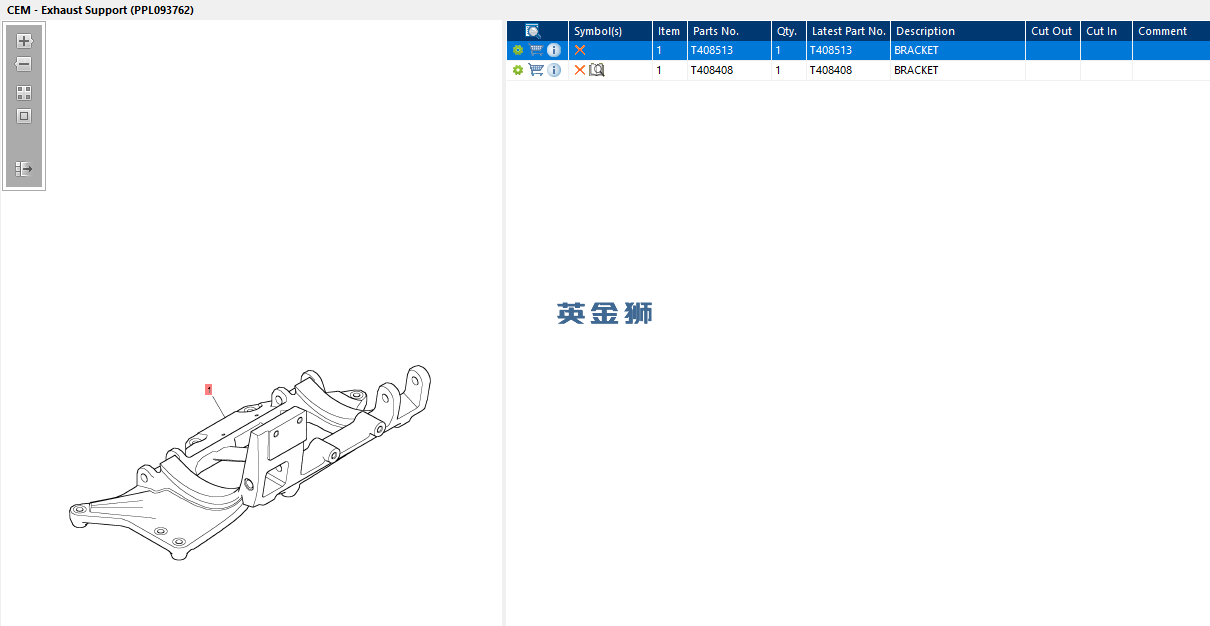This screenshot has width=1210, height=626.
Task: Click the green gear icon for T408513
Action: pos(518,50)
